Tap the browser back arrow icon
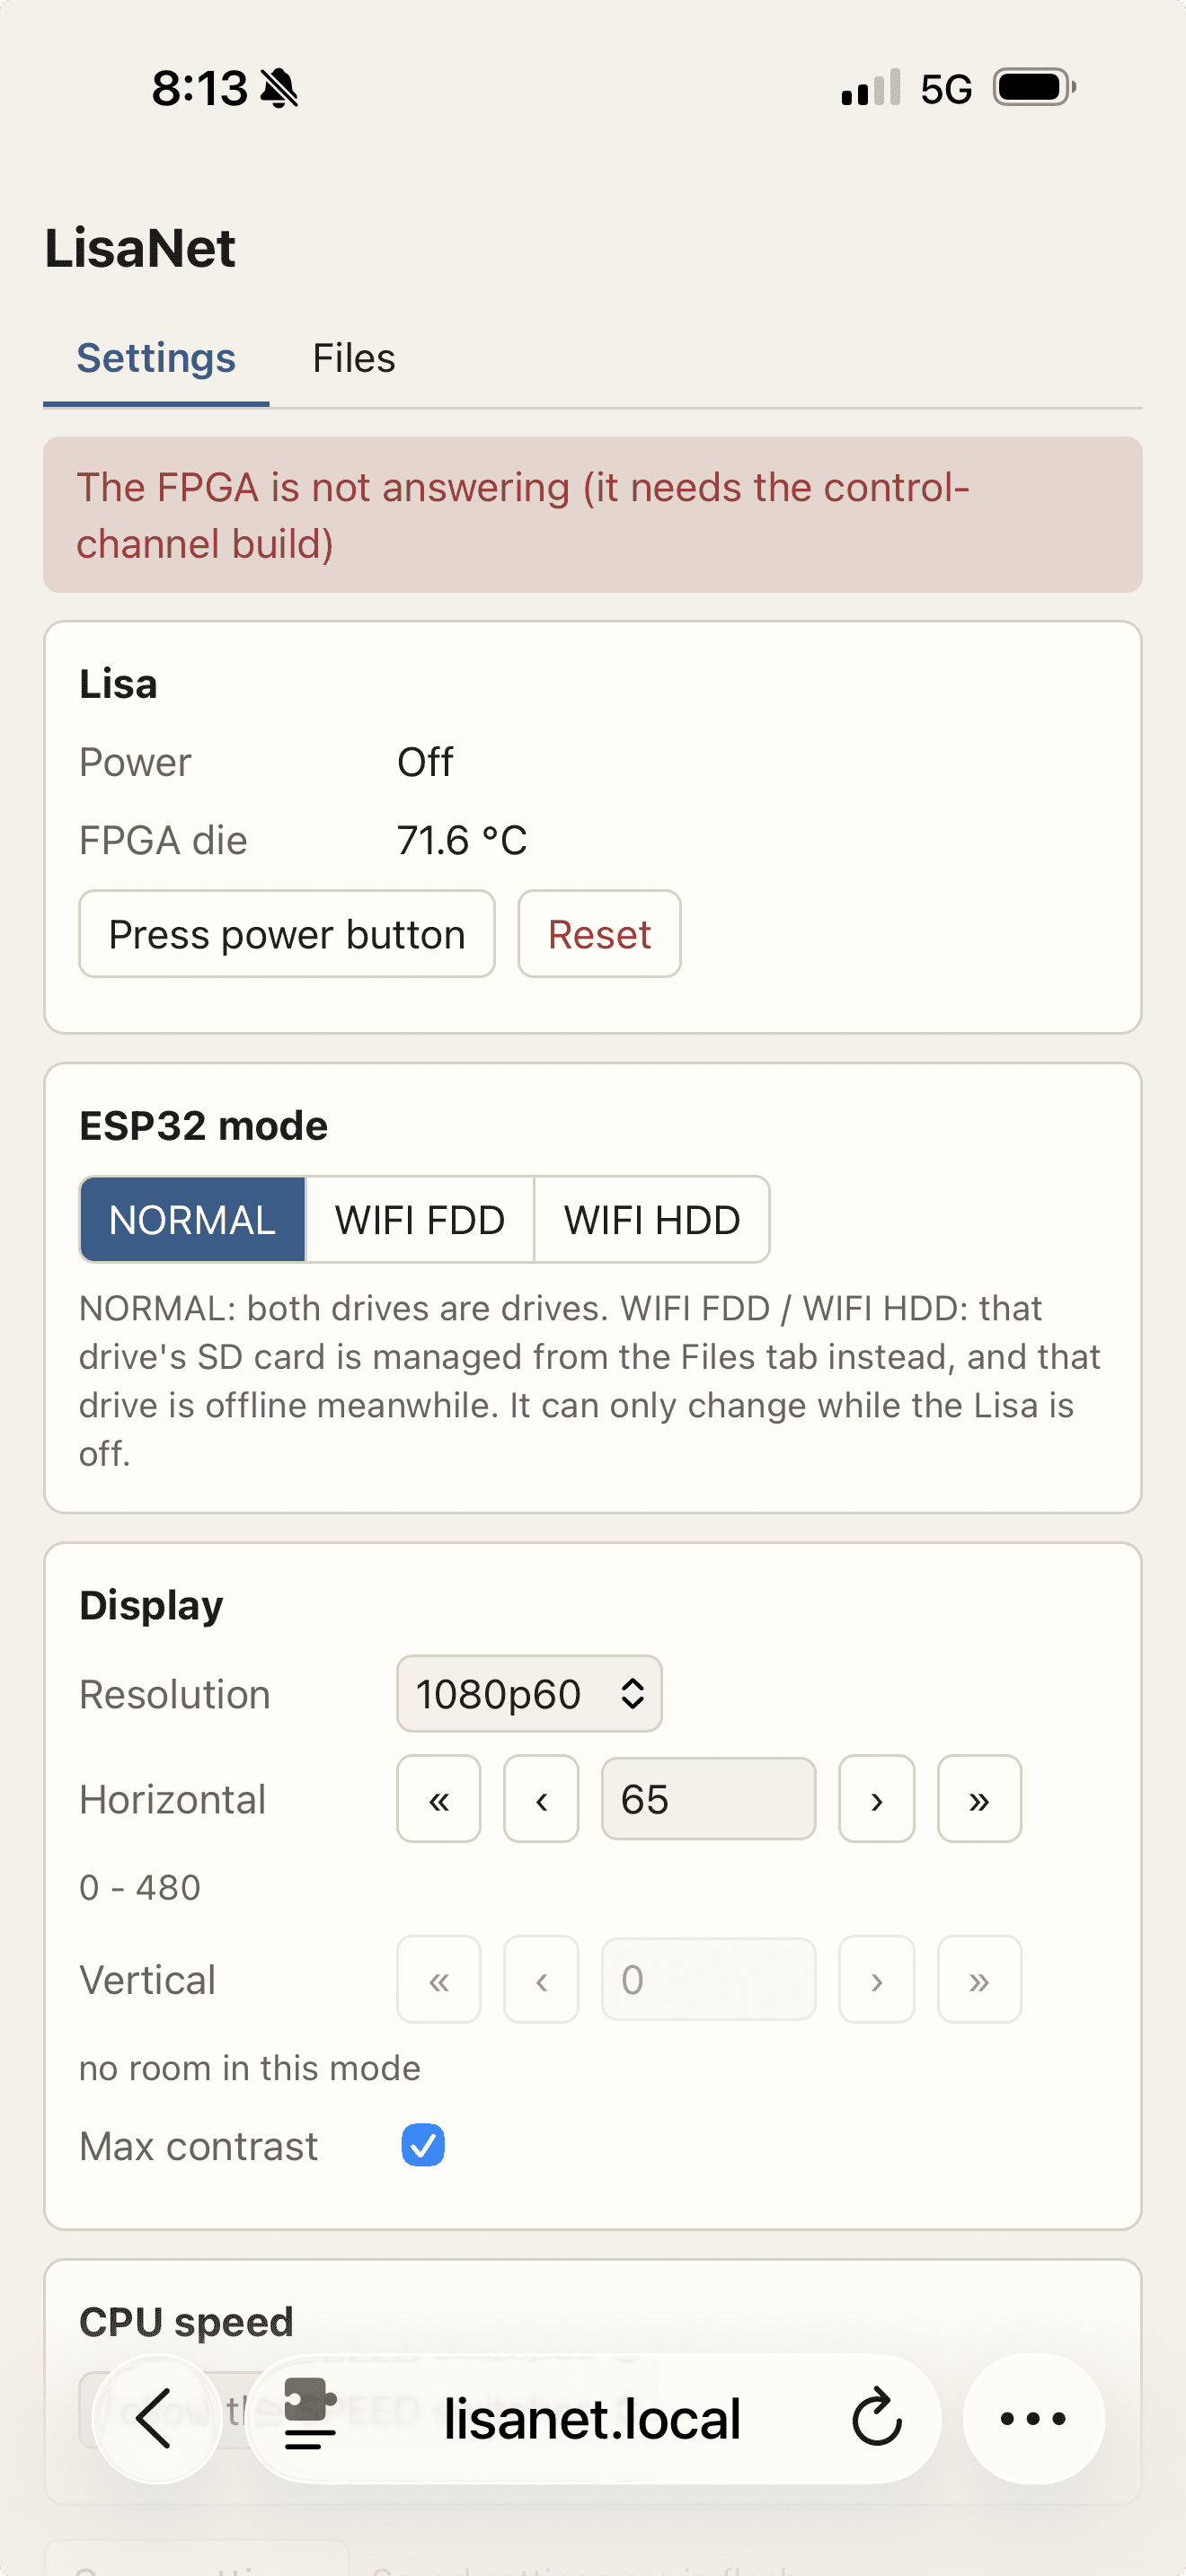Image resolution: width=1186 pixels, height=2576 pixels. (155, 2418)
